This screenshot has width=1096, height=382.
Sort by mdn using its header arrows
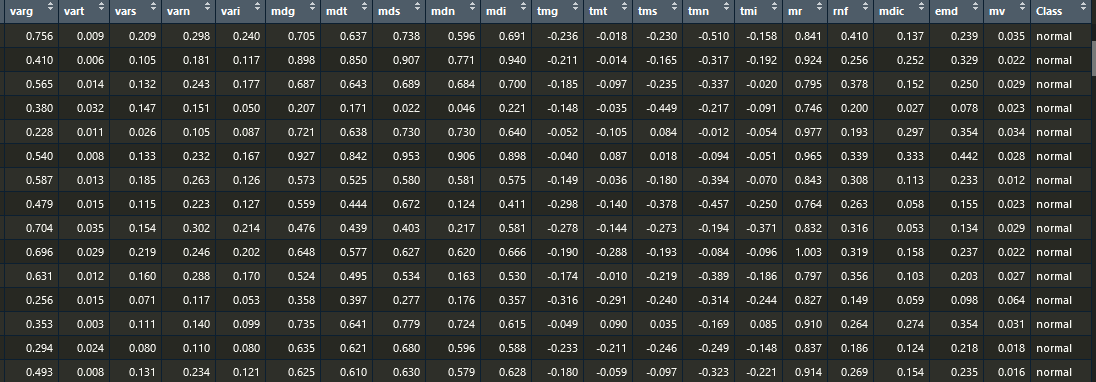pos(473,6)
